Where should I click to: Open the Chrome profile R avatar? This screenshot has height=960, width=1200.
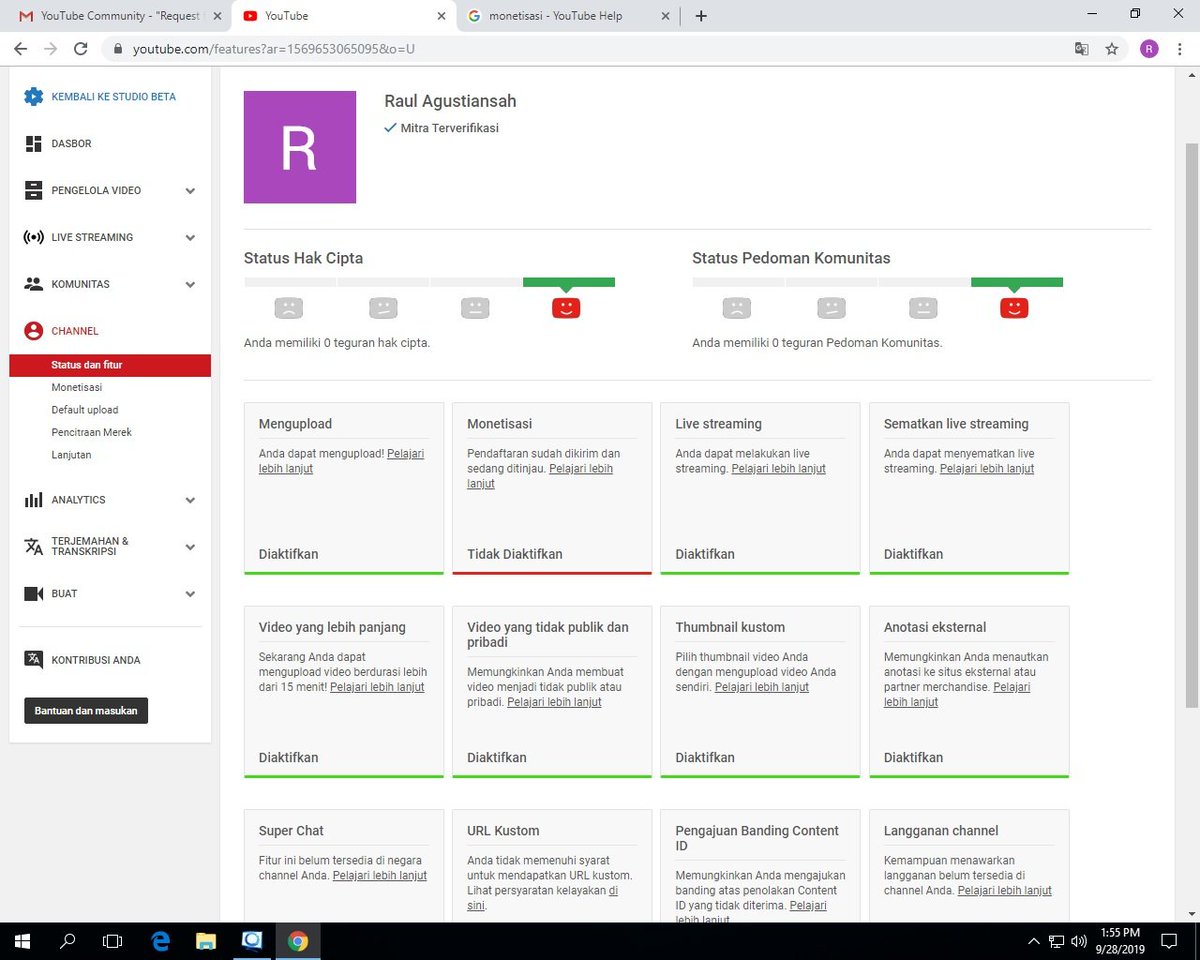[1149, 48]
